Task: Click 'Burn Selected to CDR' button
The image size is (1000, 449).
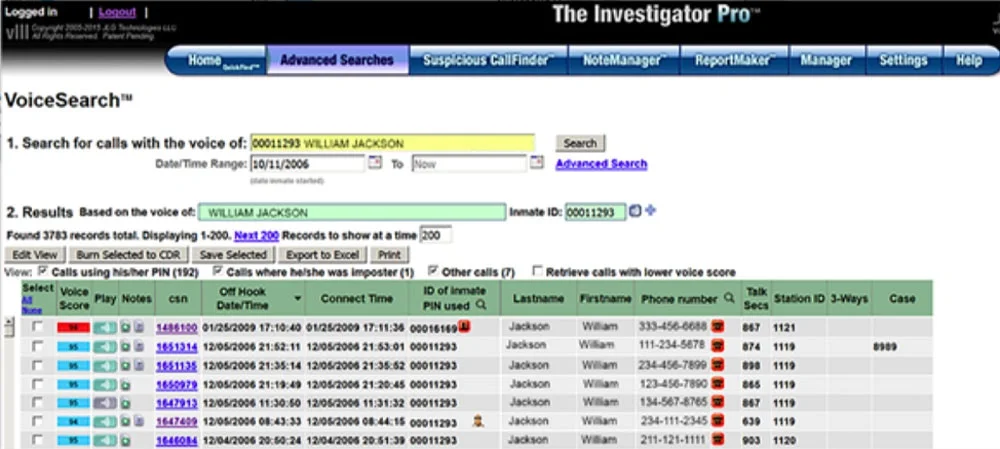Action: 128,254
